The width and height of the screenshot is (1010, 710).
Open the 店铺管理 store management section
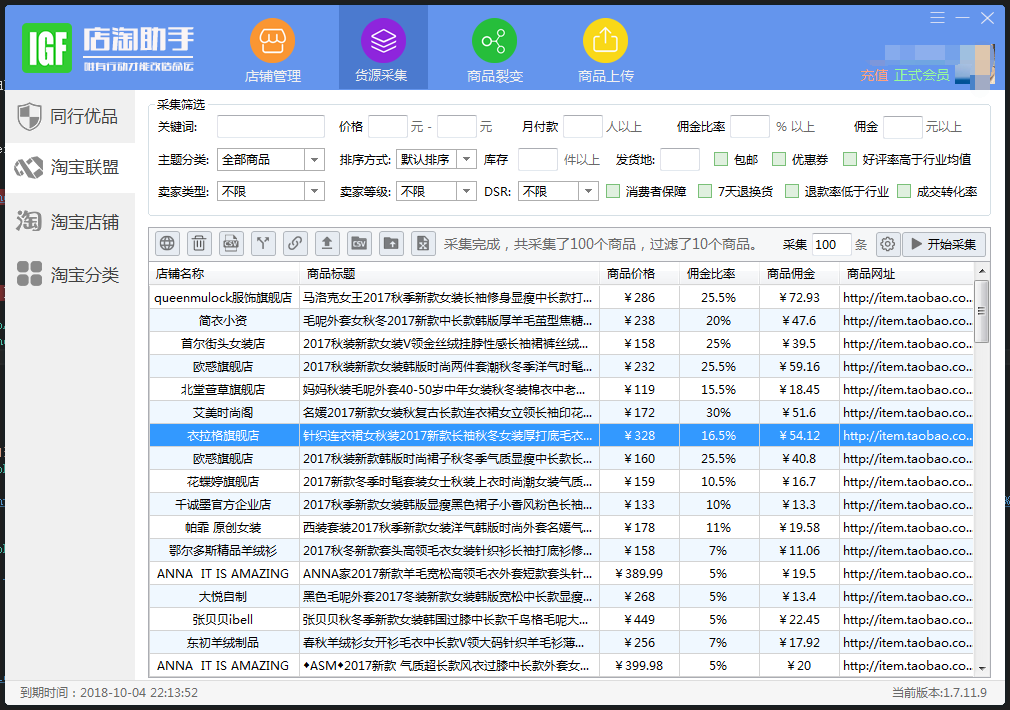click(272, 51)
